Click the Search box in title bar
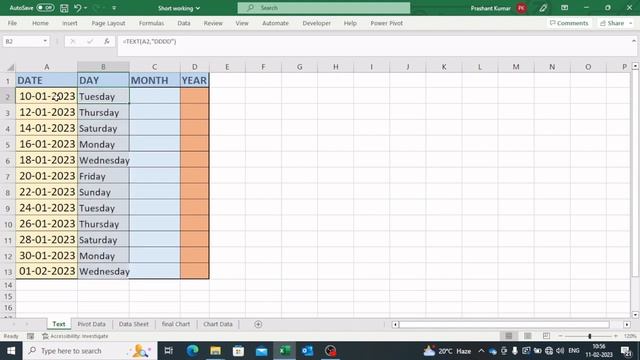 point(324,8)
